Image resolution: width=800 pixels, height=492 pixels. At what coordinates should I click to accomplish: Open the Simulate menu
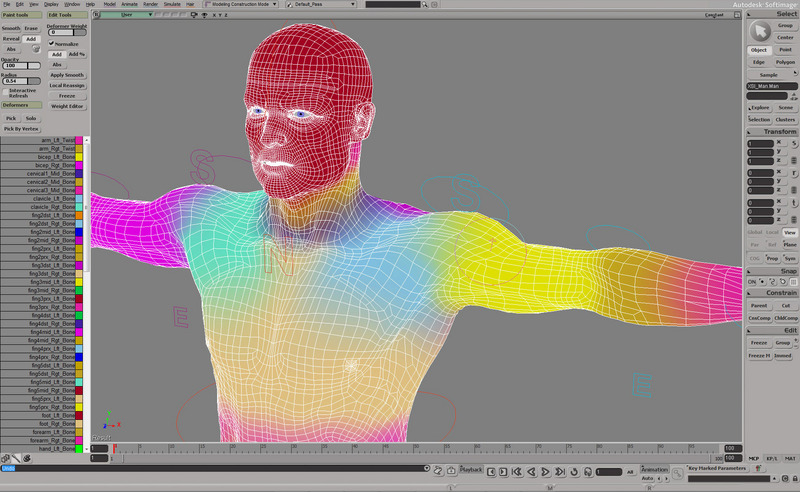[172, 4]
